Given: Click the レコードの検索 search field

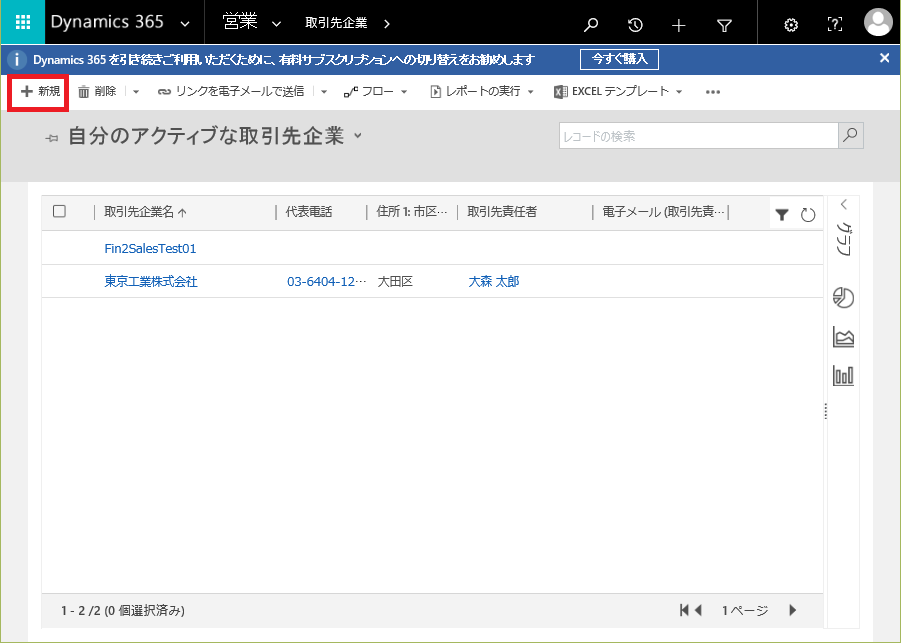Looking at the screenshot, I should (698, 136).
